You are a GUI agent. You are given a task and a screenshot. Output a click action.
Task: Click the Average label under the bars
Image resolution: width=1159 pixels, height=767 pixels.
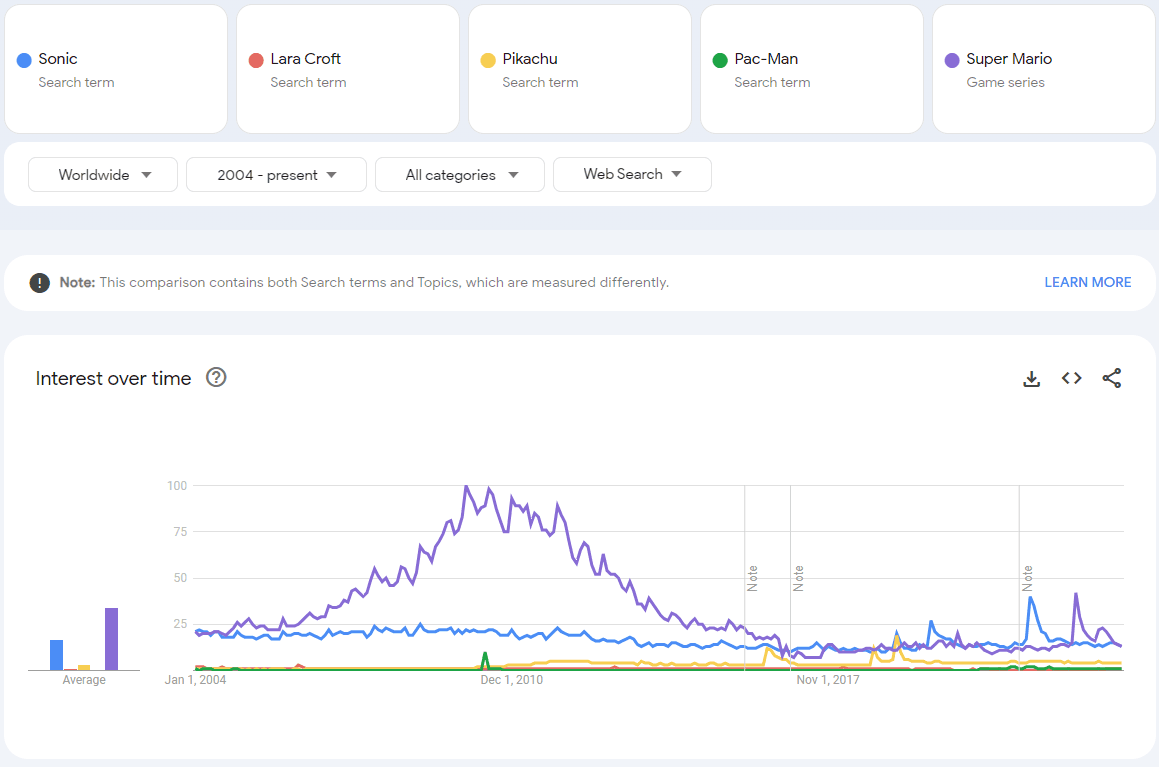pos(84,680)
